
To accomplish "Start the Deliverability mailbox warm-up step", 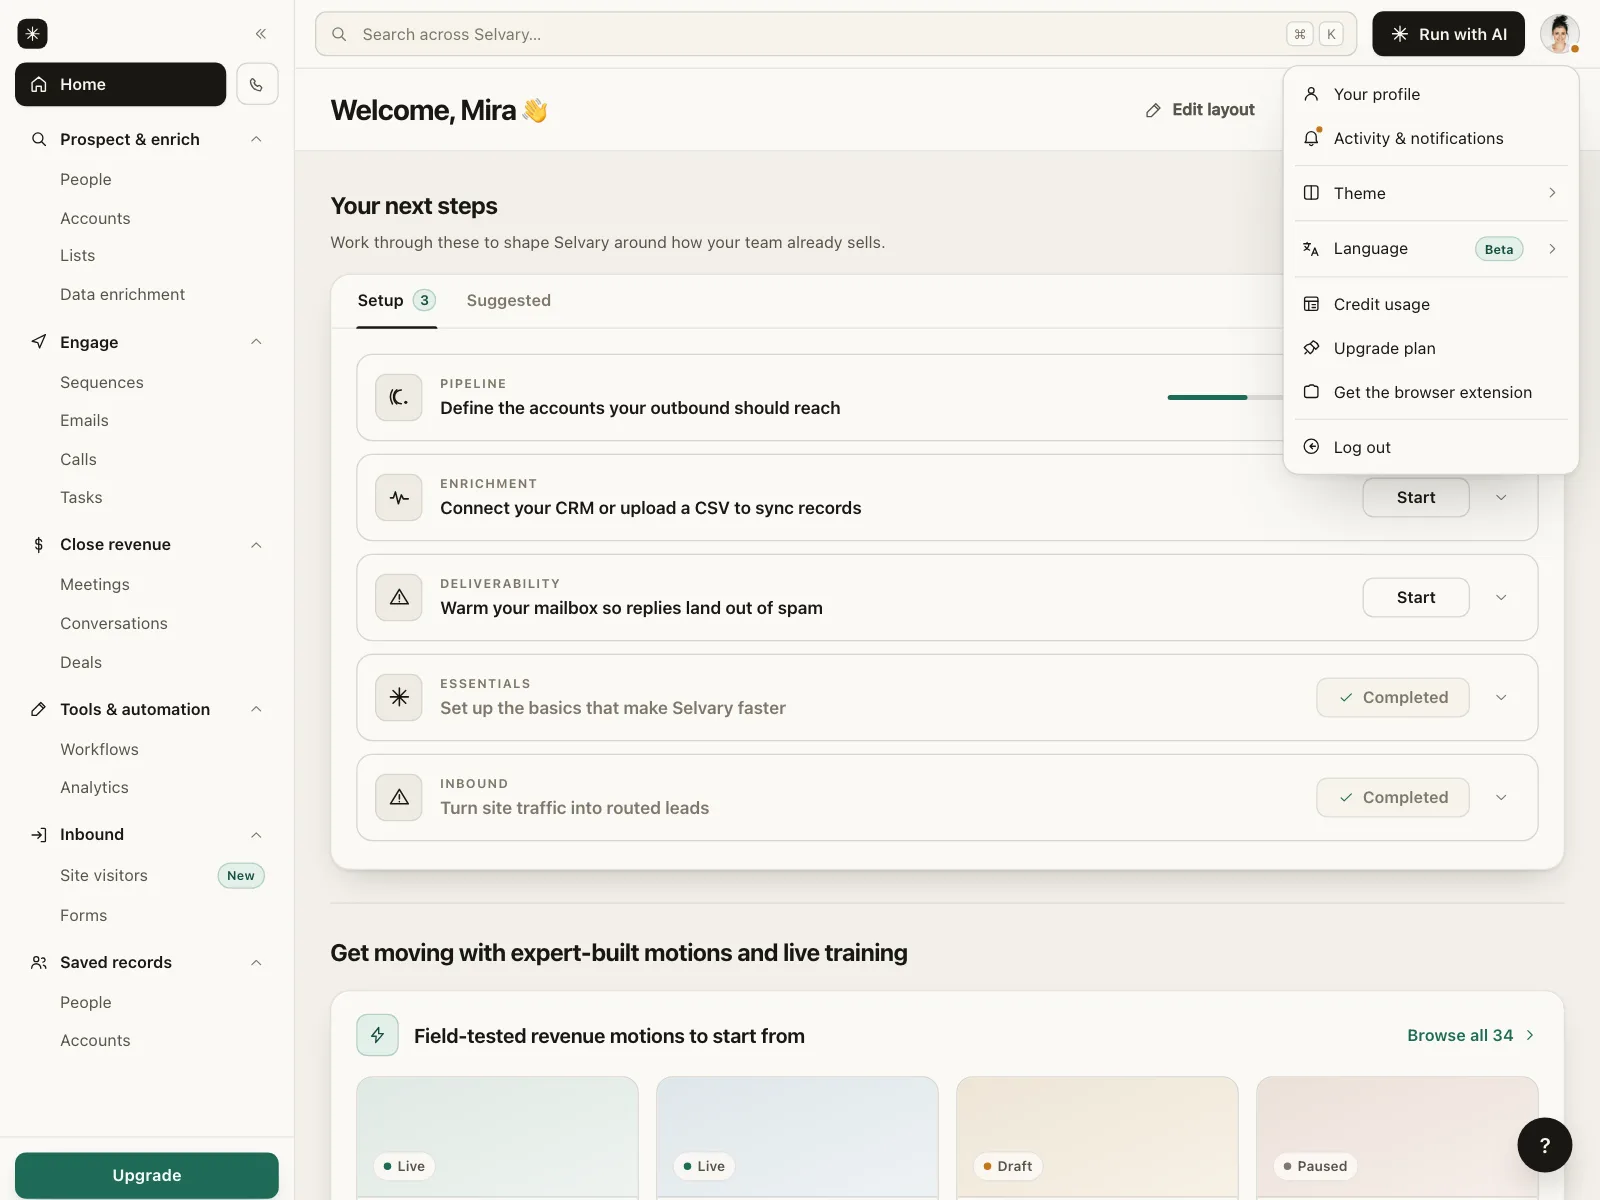I will (1416, 597).
